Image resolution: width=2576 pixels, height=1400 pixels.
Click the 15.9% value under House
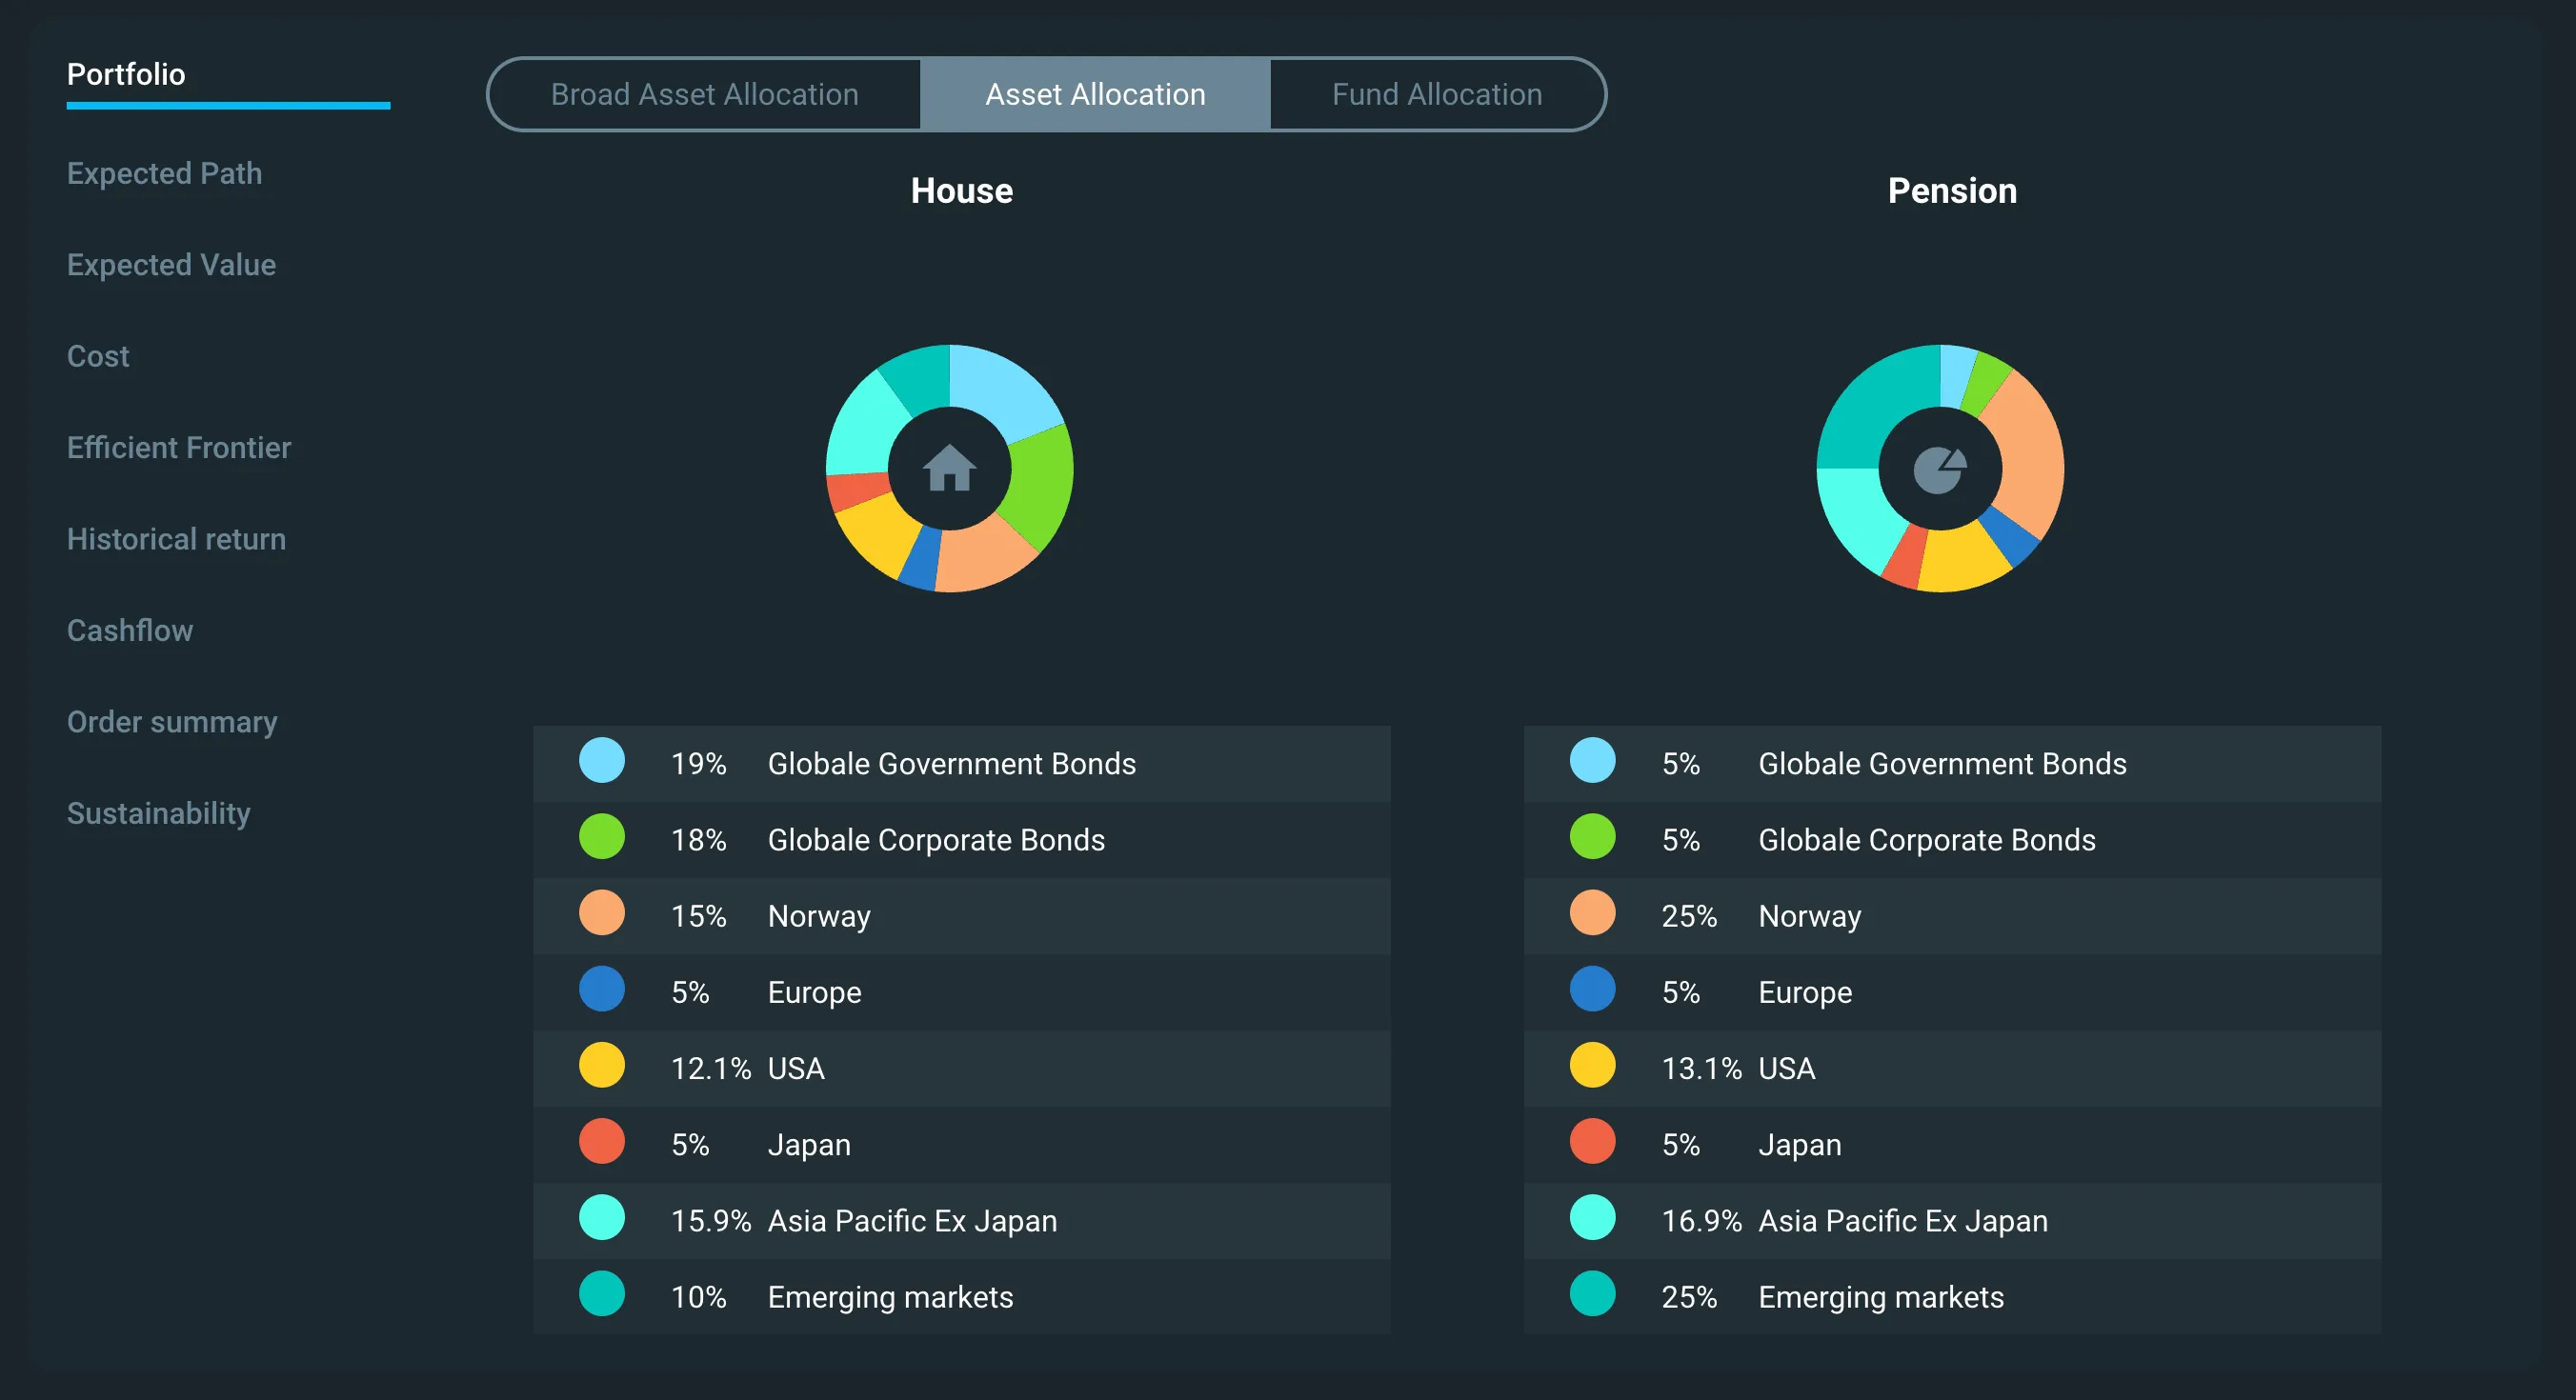711,1221
